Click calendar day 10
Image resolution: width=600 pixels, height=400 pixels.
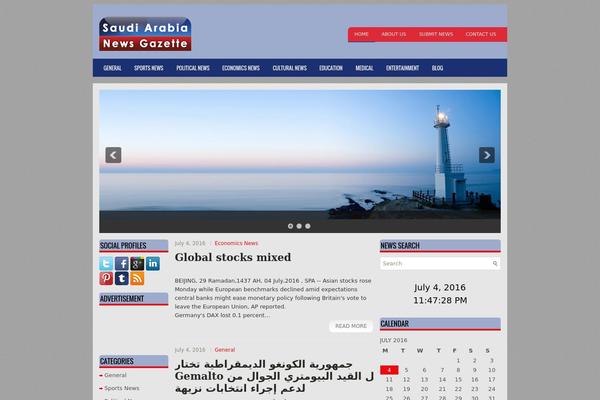[492, 370]
